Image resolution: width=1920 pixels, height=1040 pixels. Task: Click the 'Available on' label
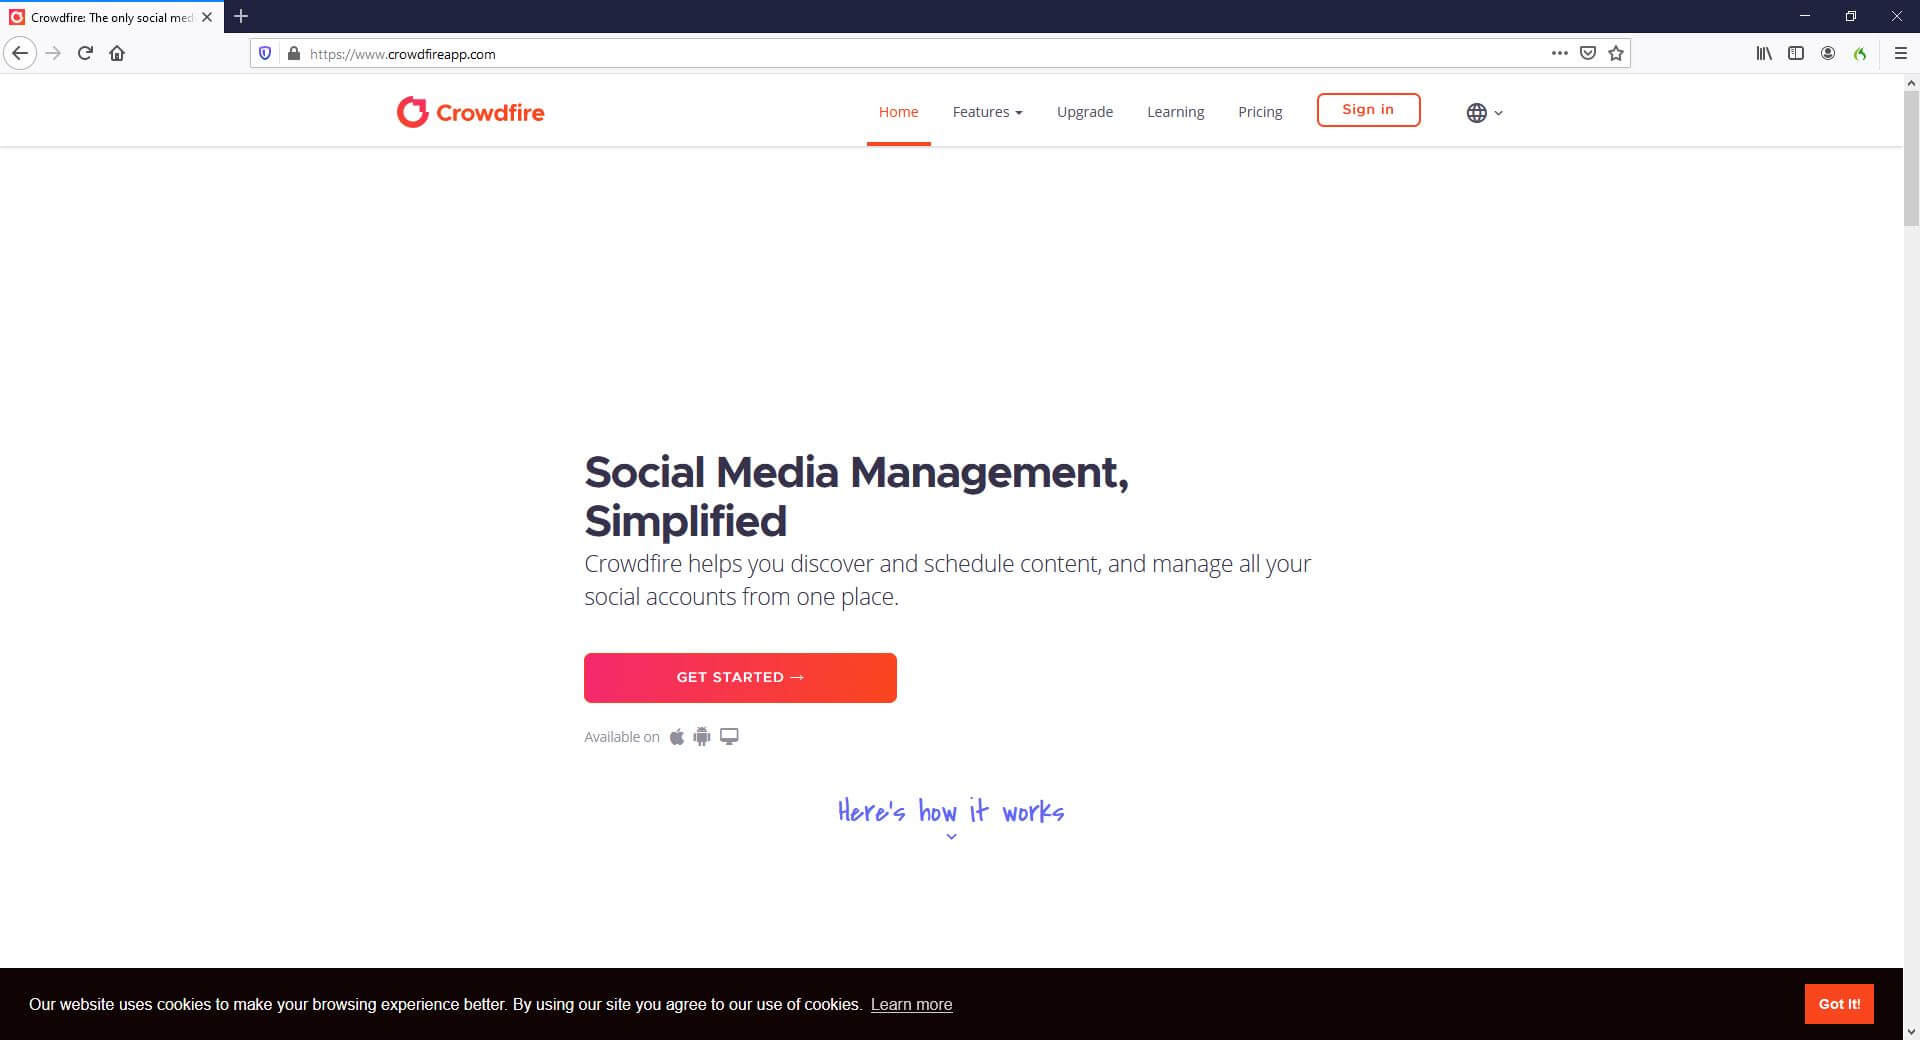[621, 737]
